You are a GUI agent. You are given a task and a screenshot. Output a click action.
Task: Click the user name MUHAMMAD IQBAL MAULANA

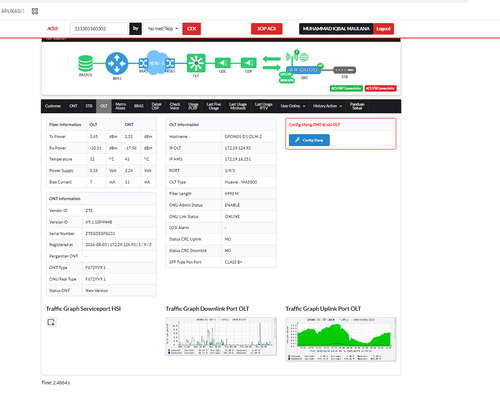(336, 29)
